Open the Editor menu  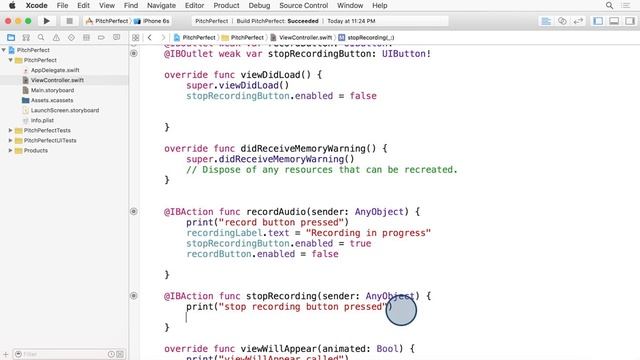click(194, 5)
